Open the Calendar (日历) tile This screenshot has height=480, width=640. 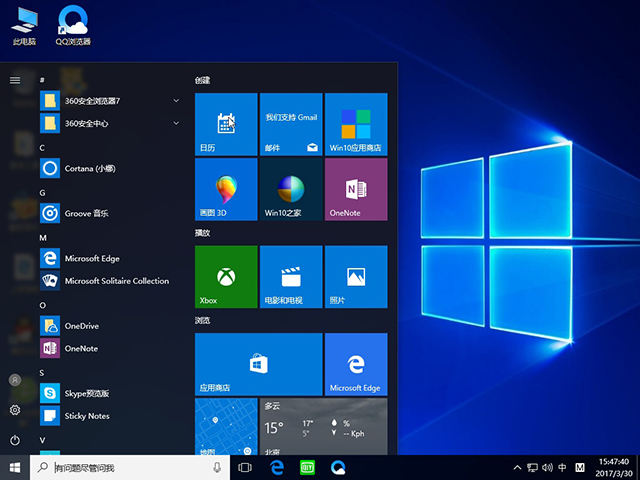[225, 124]
